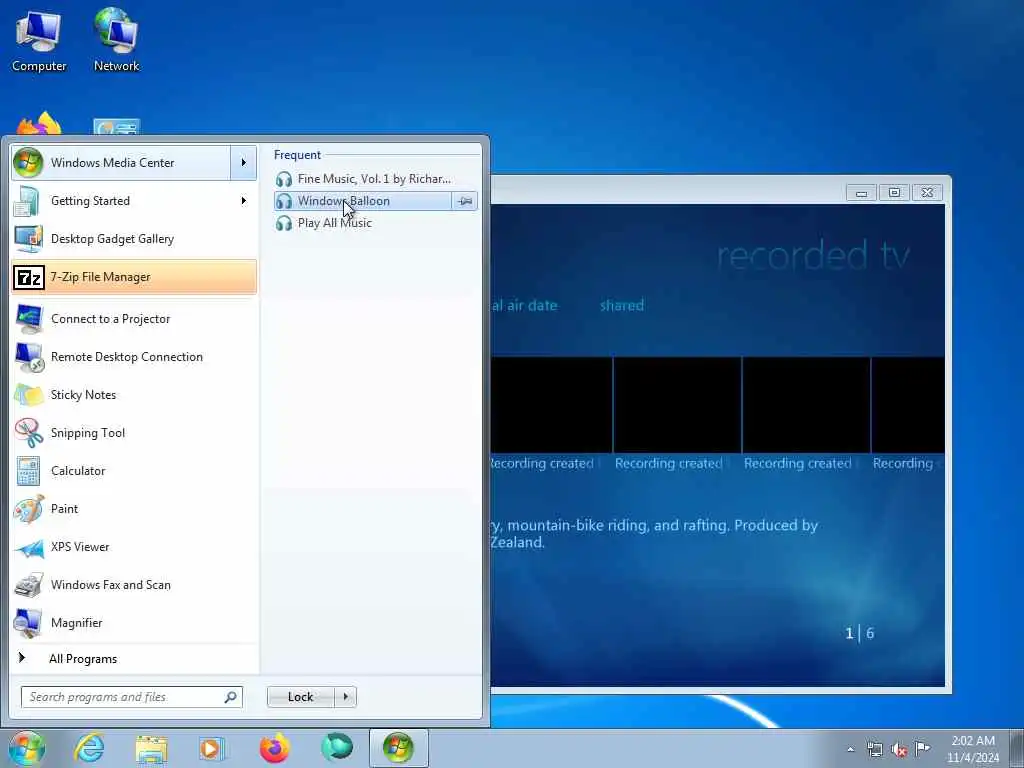Click the Windows Fax and Scan icon

point(28,585)
